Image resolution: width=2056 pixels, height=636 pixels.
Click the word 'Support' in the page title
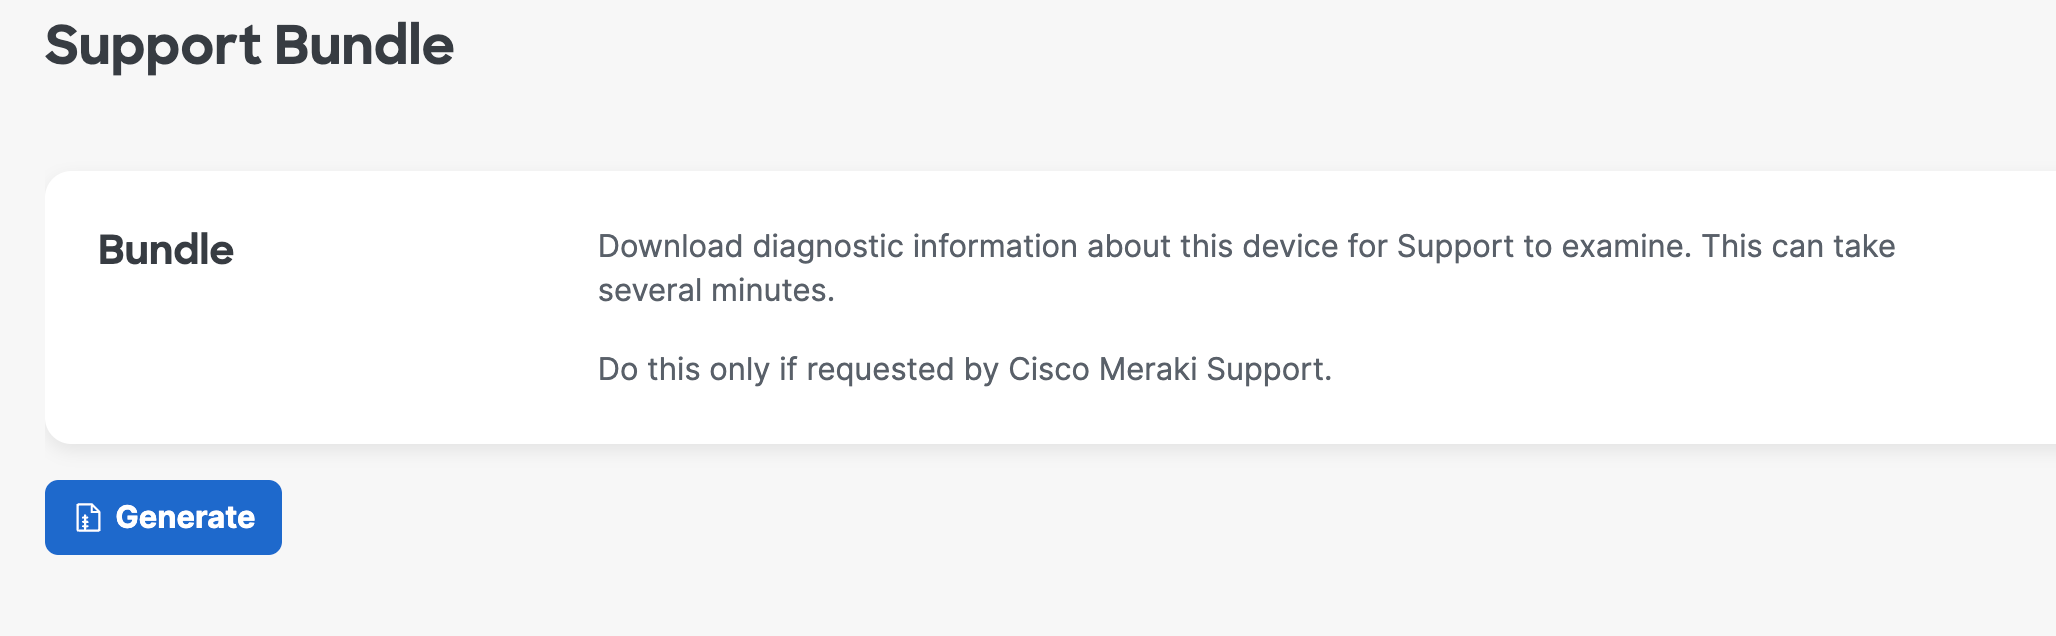153,46
